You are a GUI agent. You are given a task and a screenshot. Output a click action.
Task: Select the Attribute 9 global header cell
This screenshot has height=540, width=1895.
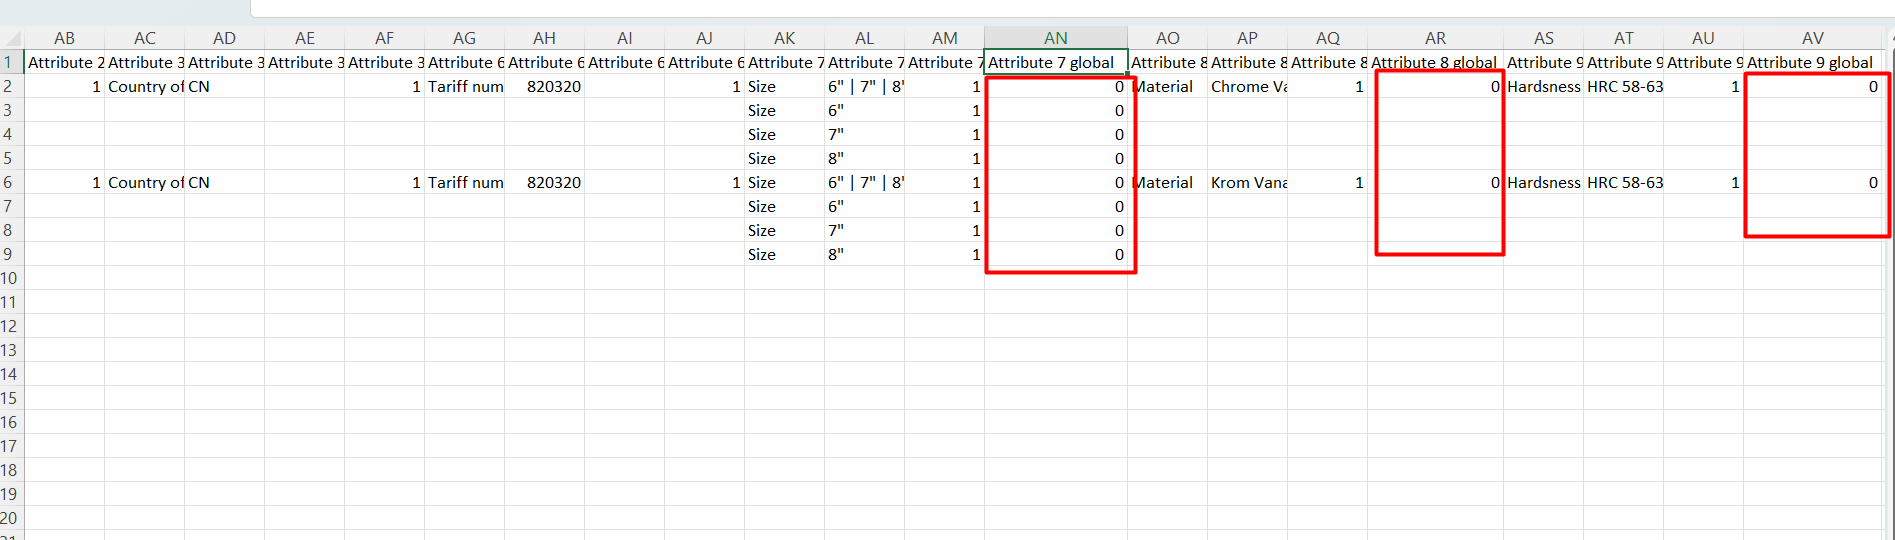1813,62
